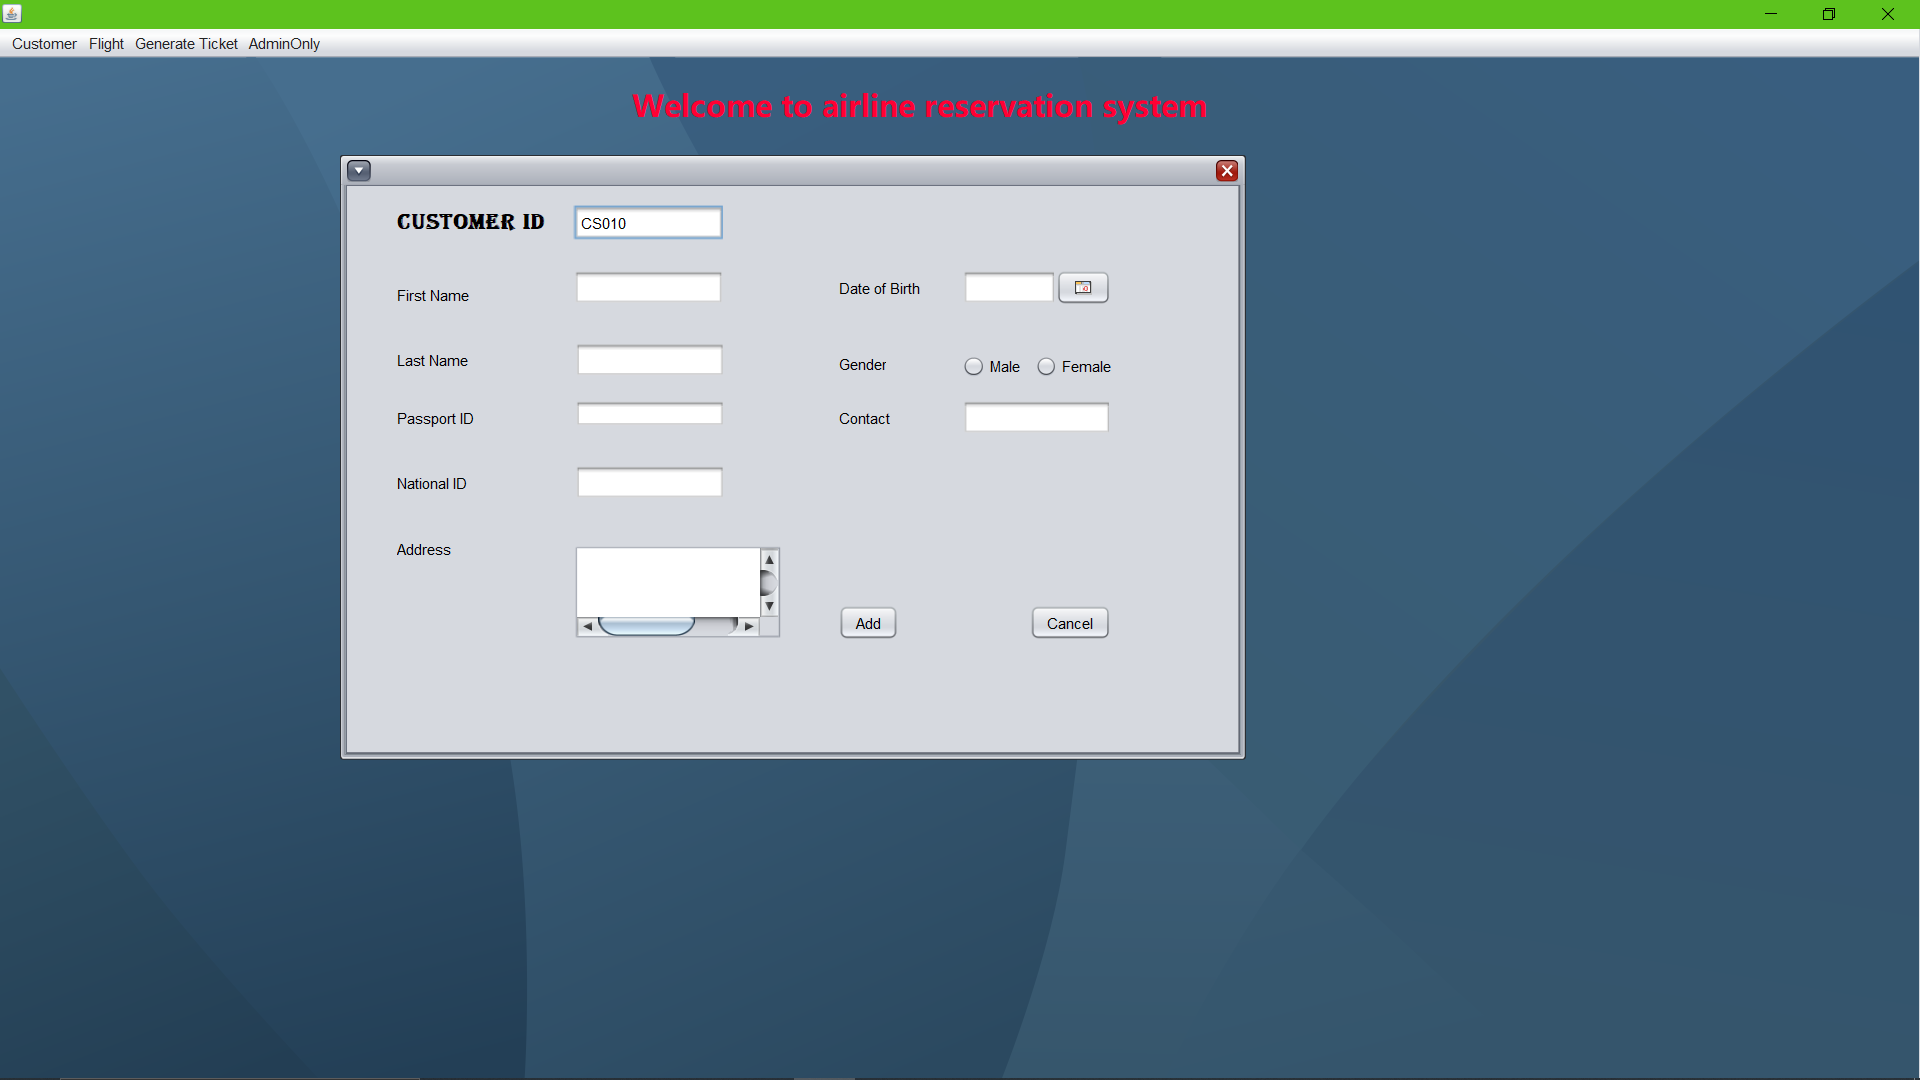
Task: Click the Cancel button
Action: tap(1069, 622)
